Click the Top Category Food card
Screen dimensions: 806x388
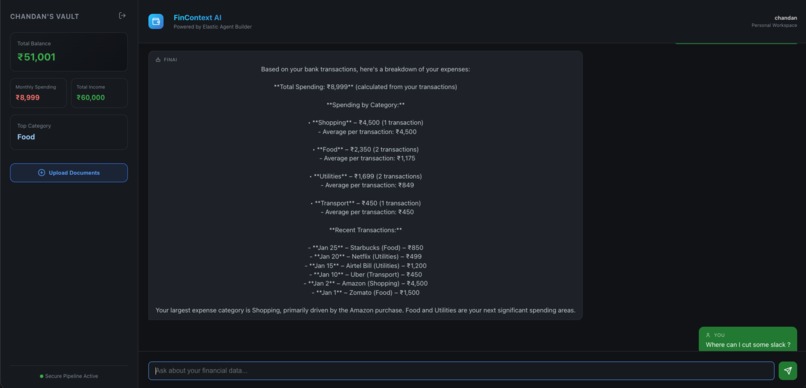69,132
